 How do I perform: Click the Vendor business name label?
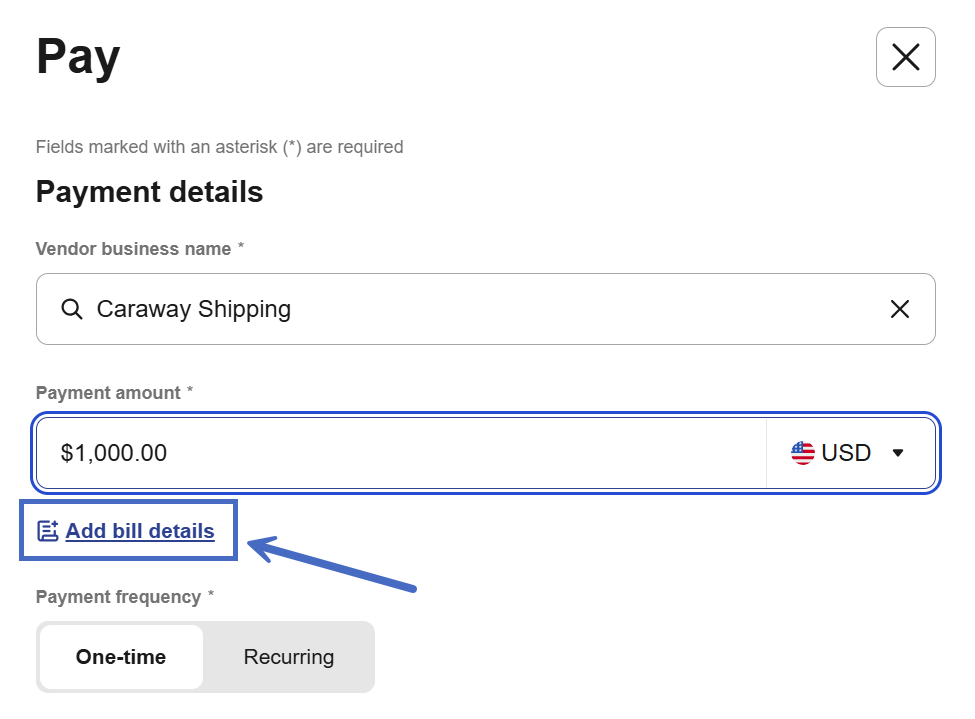(133, 249)
